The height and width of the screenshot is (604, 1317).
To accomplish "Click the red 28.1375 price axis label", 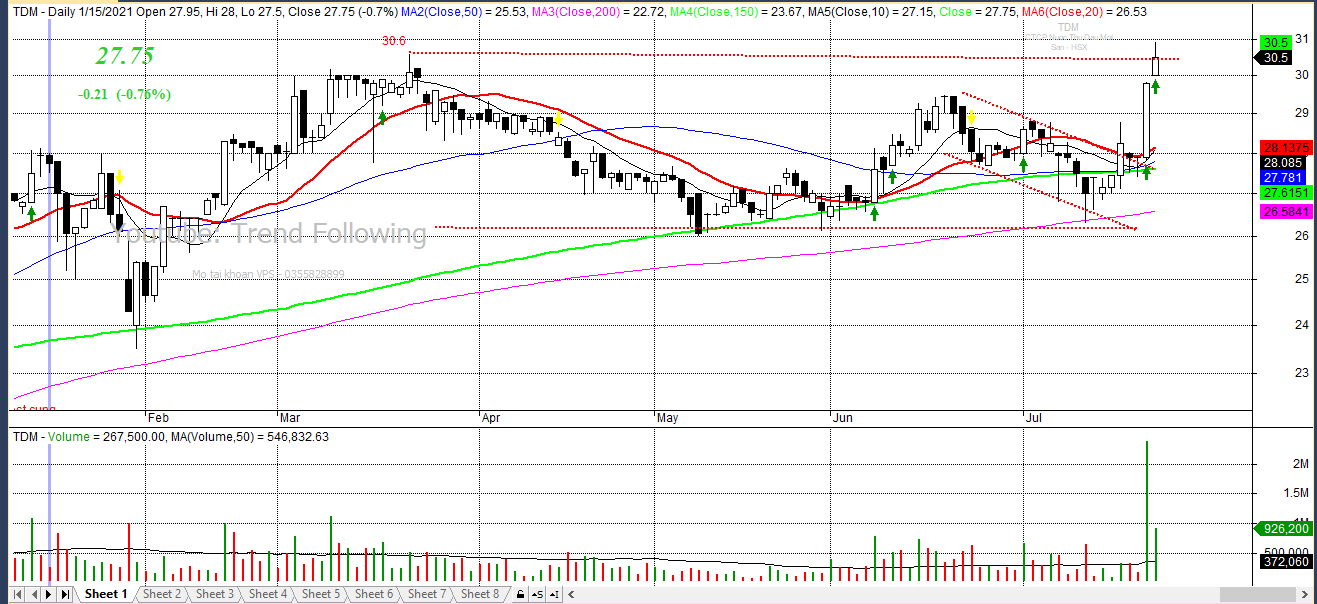I will pos(1282,147).
